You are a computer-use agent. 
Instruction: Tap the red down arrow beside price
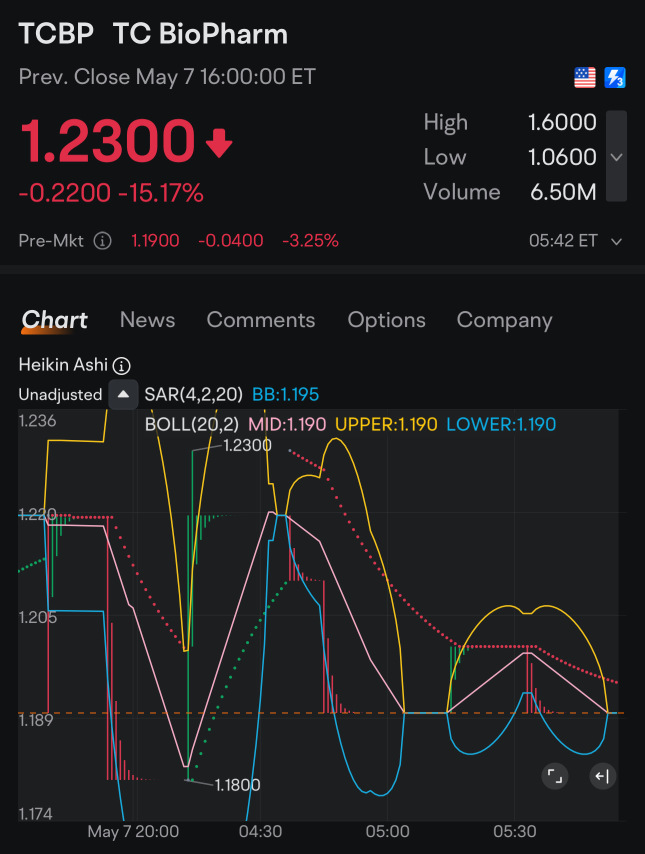point(219,145)
